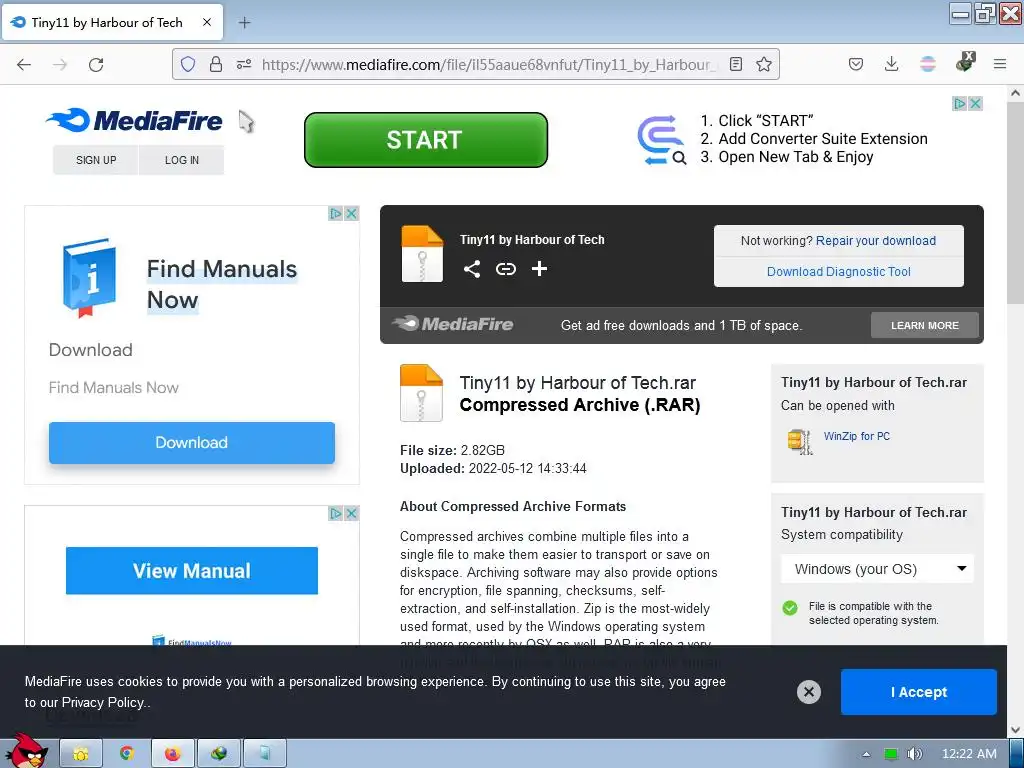Click the copy link chain icon
1024x768 pixels.
(x=506, y=268)
